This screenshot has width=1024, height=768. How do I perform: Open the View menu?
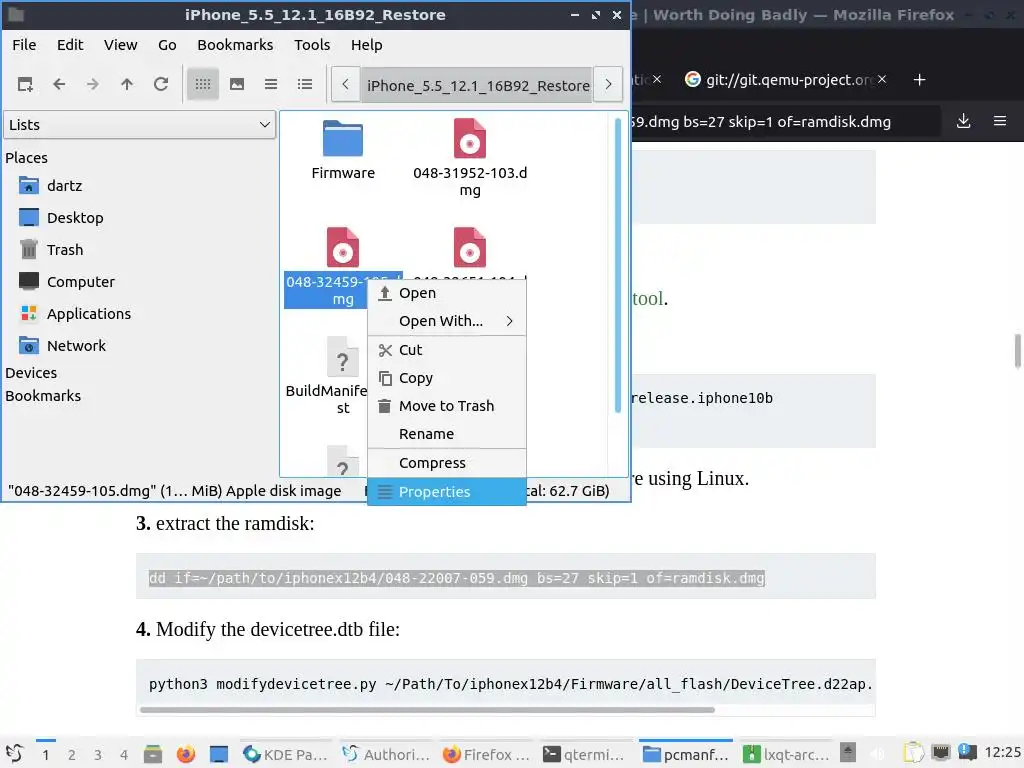point(121,45)
